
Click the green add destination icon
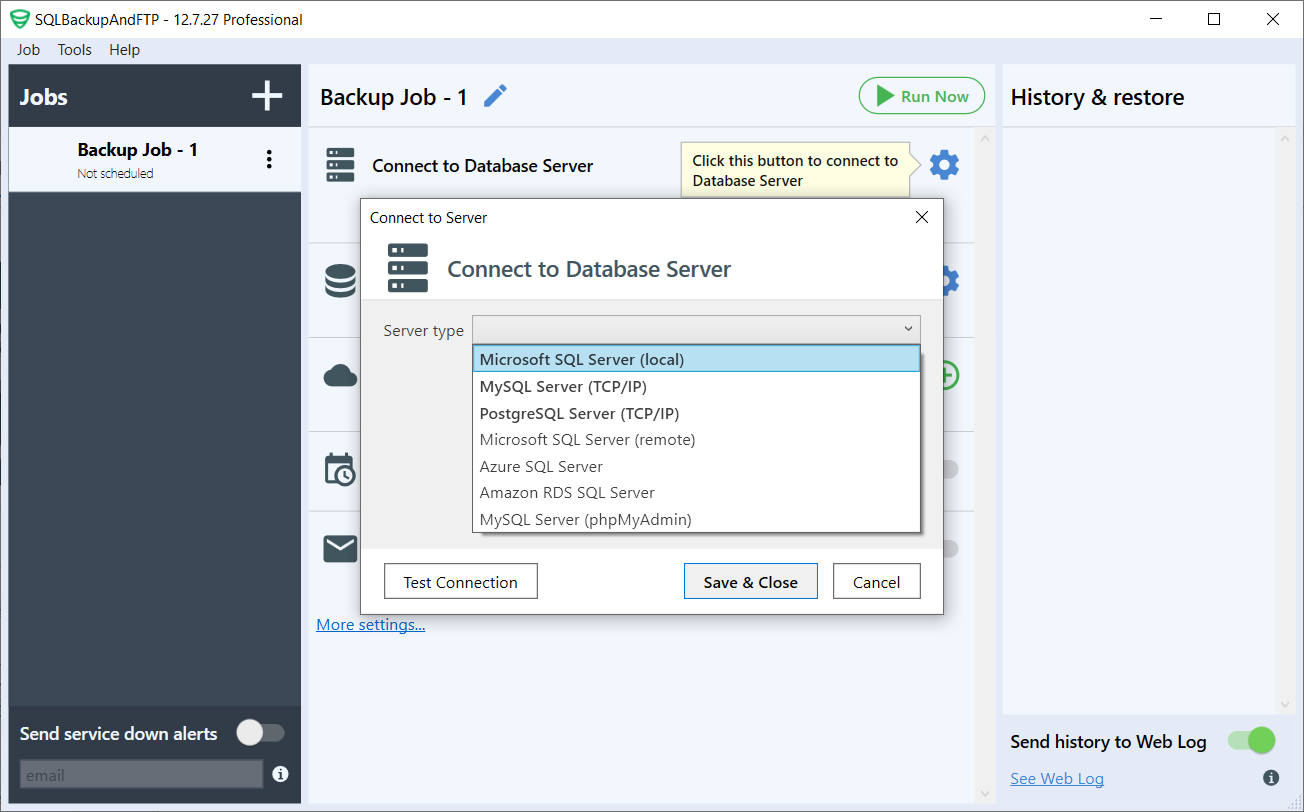click(x=948, y=375)
